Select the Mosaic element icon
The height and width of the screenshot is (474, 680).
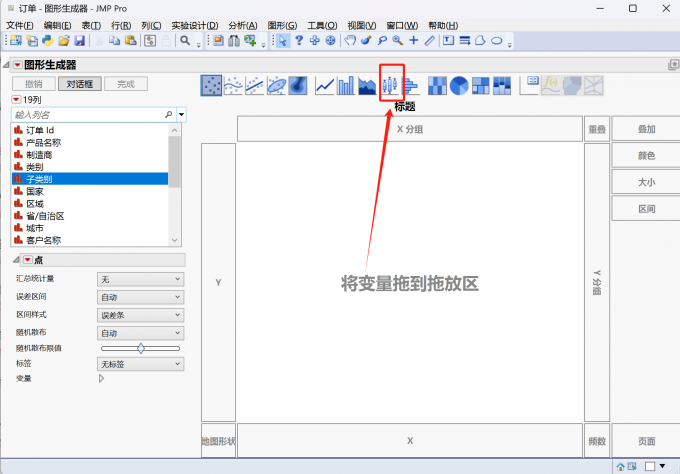[x=502, y=85]
